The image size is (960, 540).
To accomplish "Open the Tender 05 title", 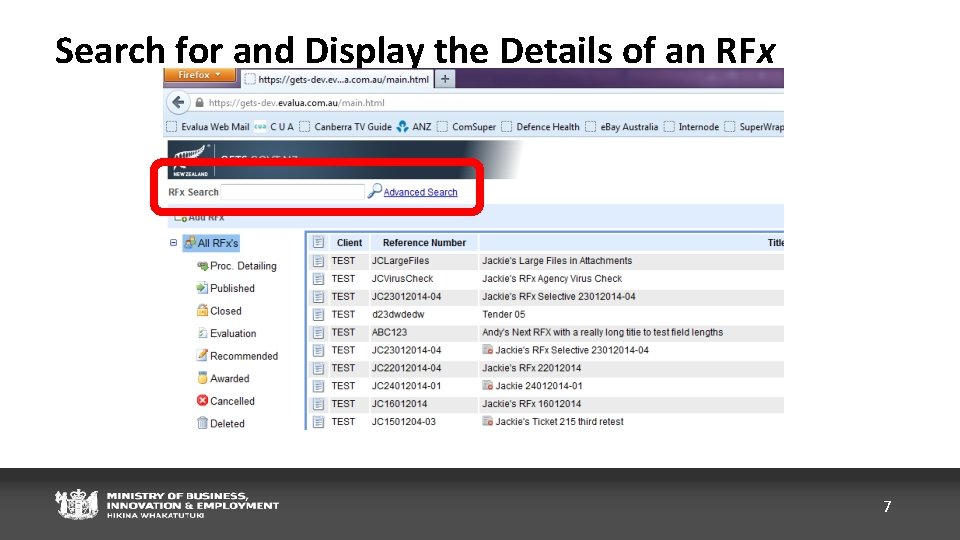I will [503, 315].
